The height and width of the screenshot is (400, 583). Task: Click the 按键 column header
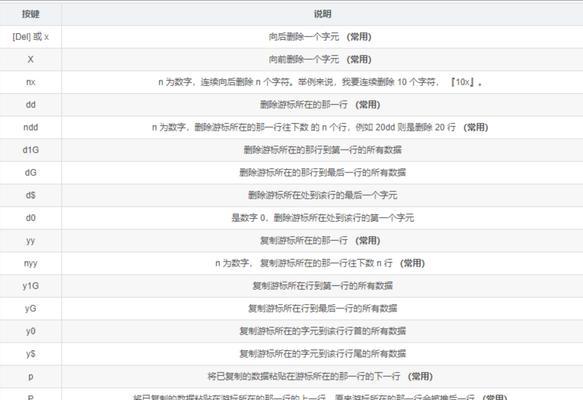[x=30, y=14]
